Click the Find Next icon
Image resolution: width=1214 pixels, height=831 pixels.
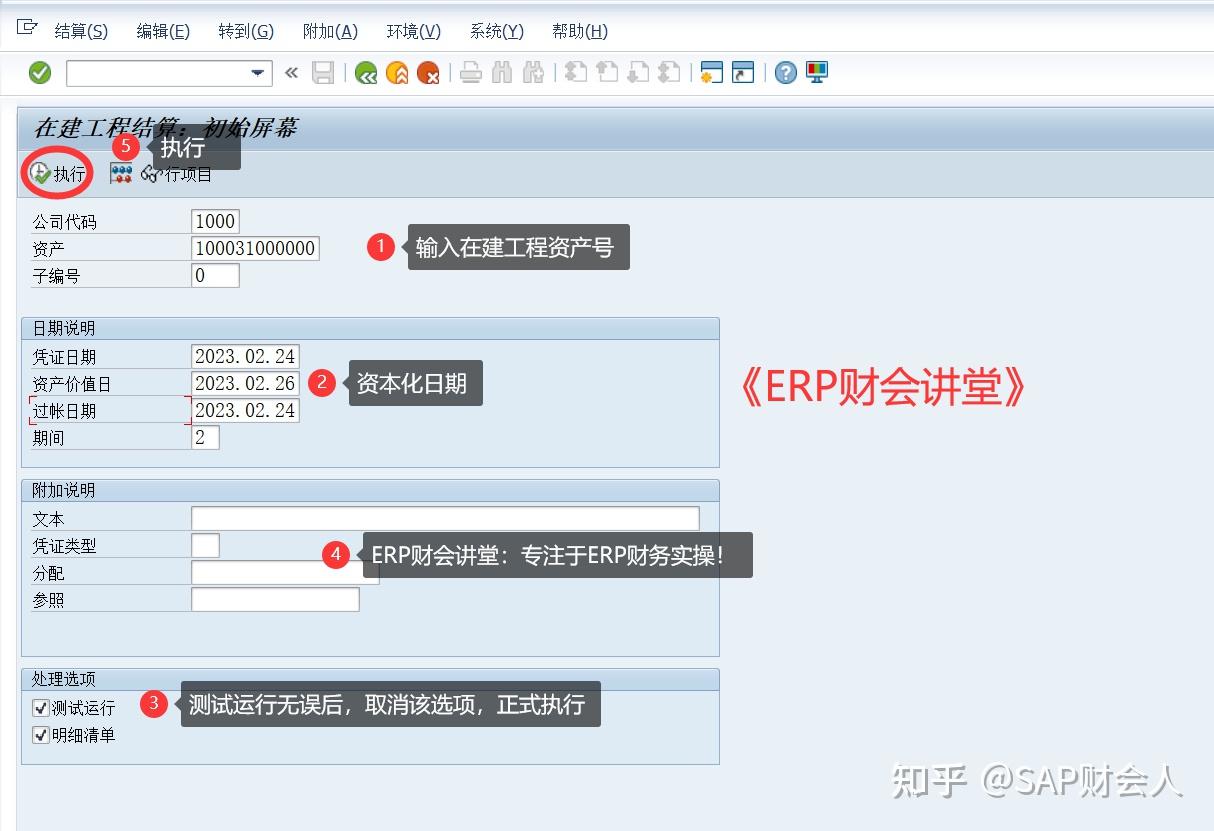[x=533, y=72]
